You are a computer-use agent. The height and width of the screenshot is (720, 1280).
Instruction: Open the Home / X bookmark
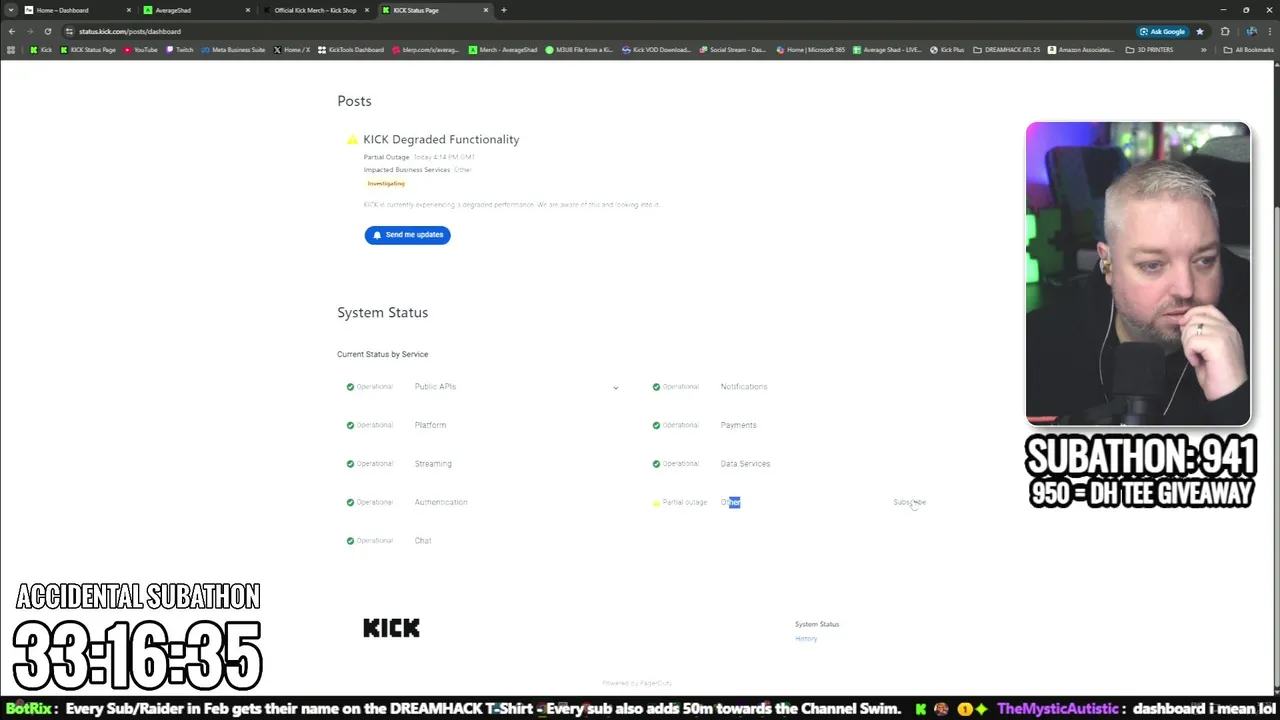click(292, 50)
